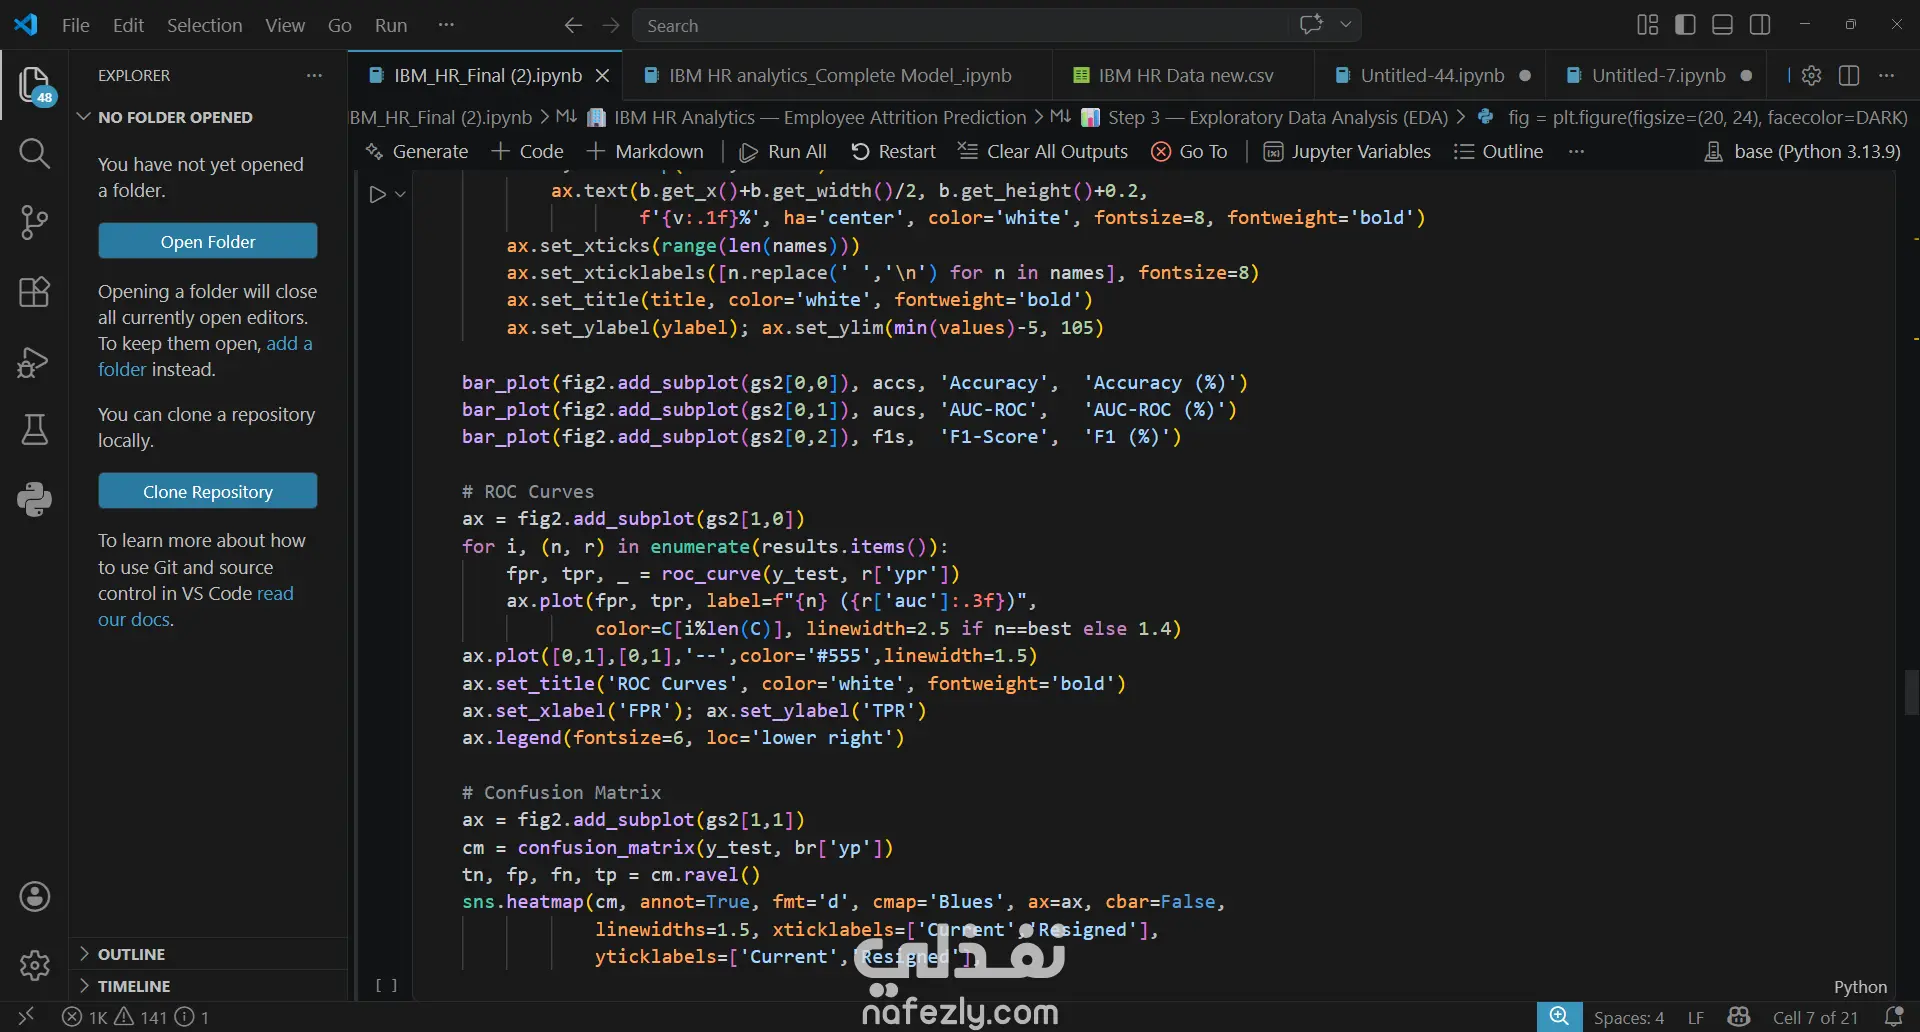Open the Selection menu
This screenshot has height=1032, width=1920.
tap(204, 25)
